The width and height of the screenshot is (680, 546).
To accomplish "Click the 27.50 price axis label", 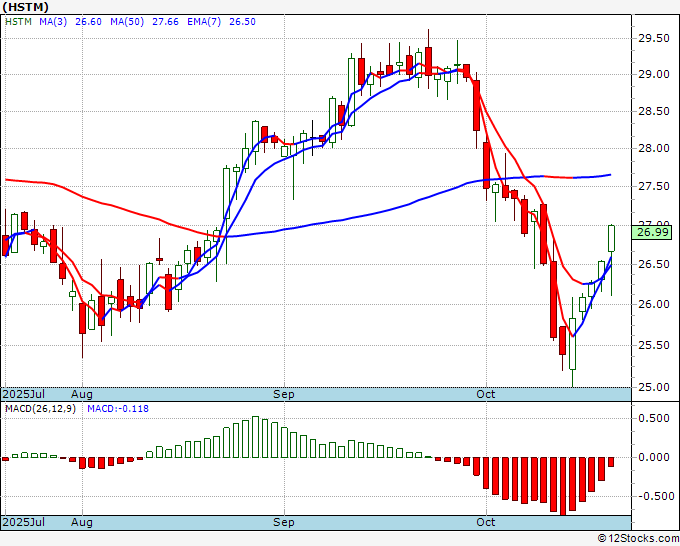I will [654, 186].
